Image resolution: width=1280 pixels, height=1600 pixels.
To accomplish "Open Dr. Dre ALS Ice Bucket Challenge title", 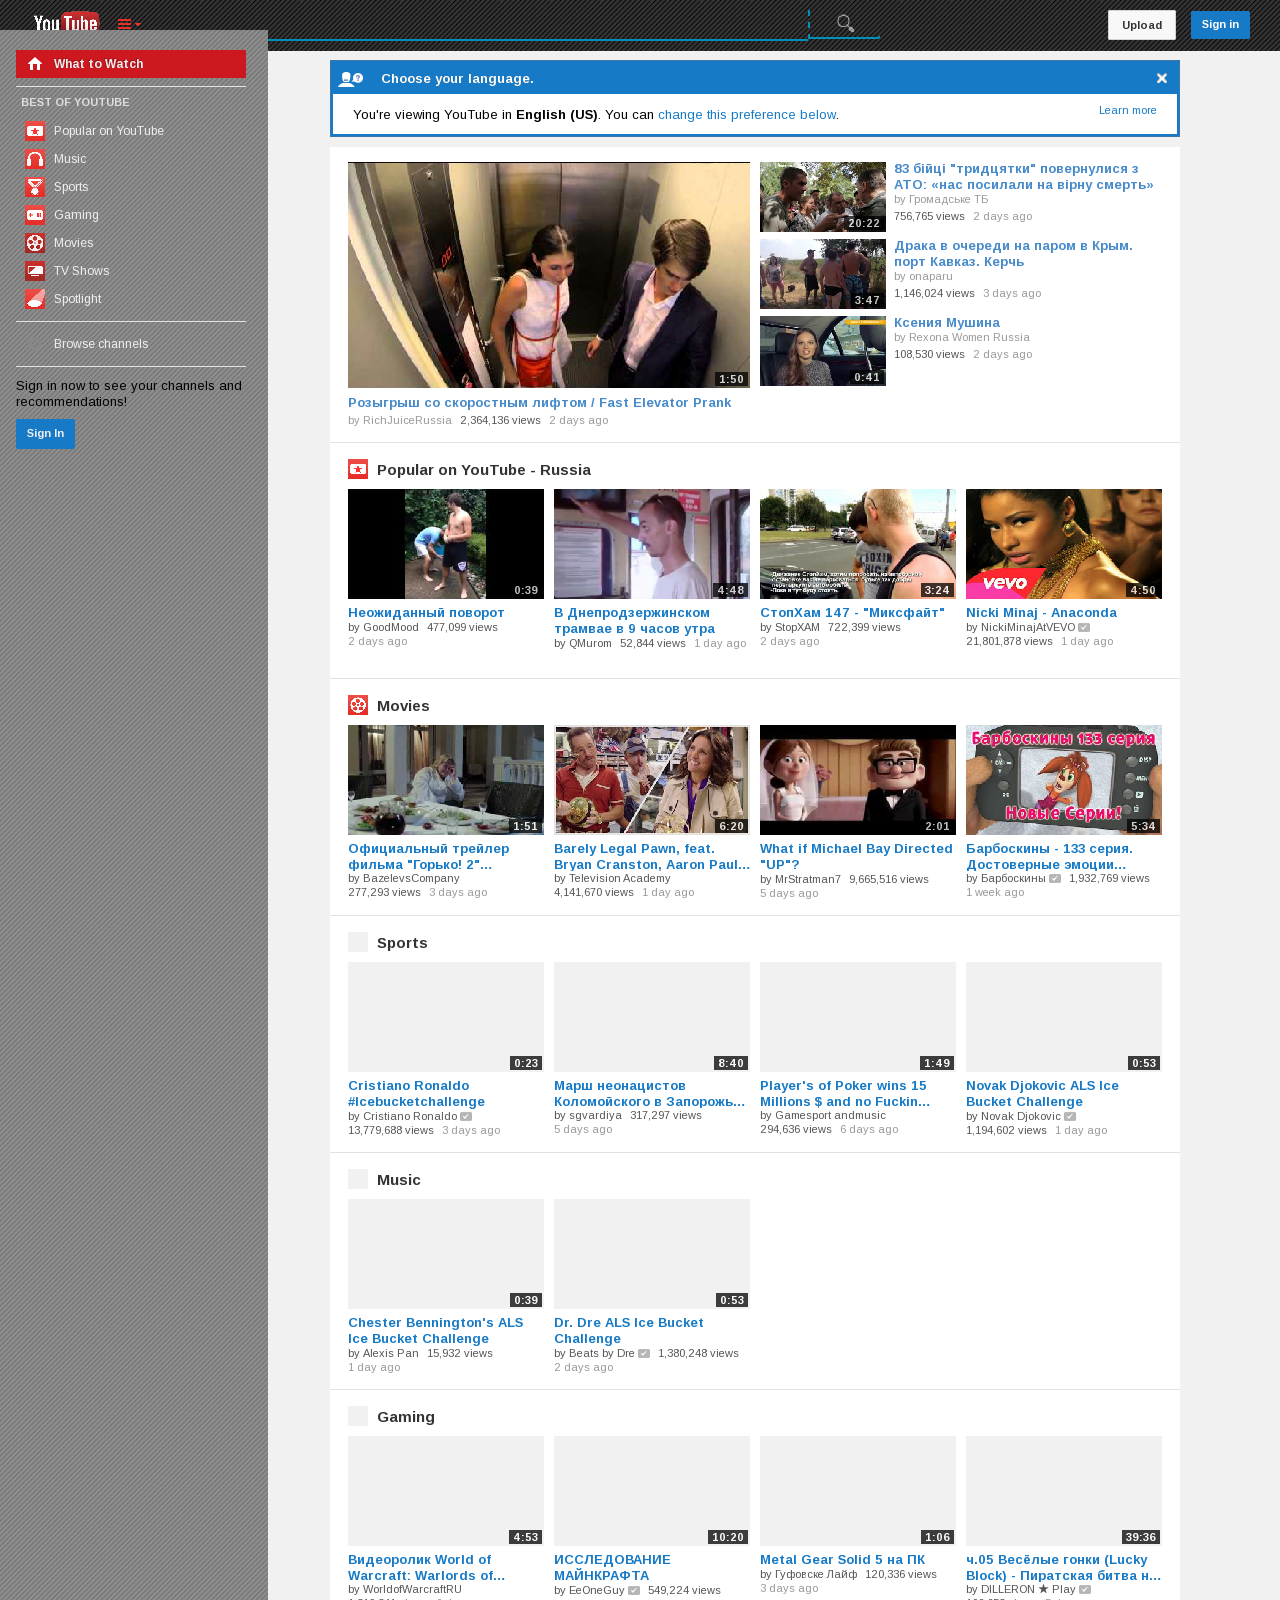I will pyautogui.click(x=629, y=1331).
